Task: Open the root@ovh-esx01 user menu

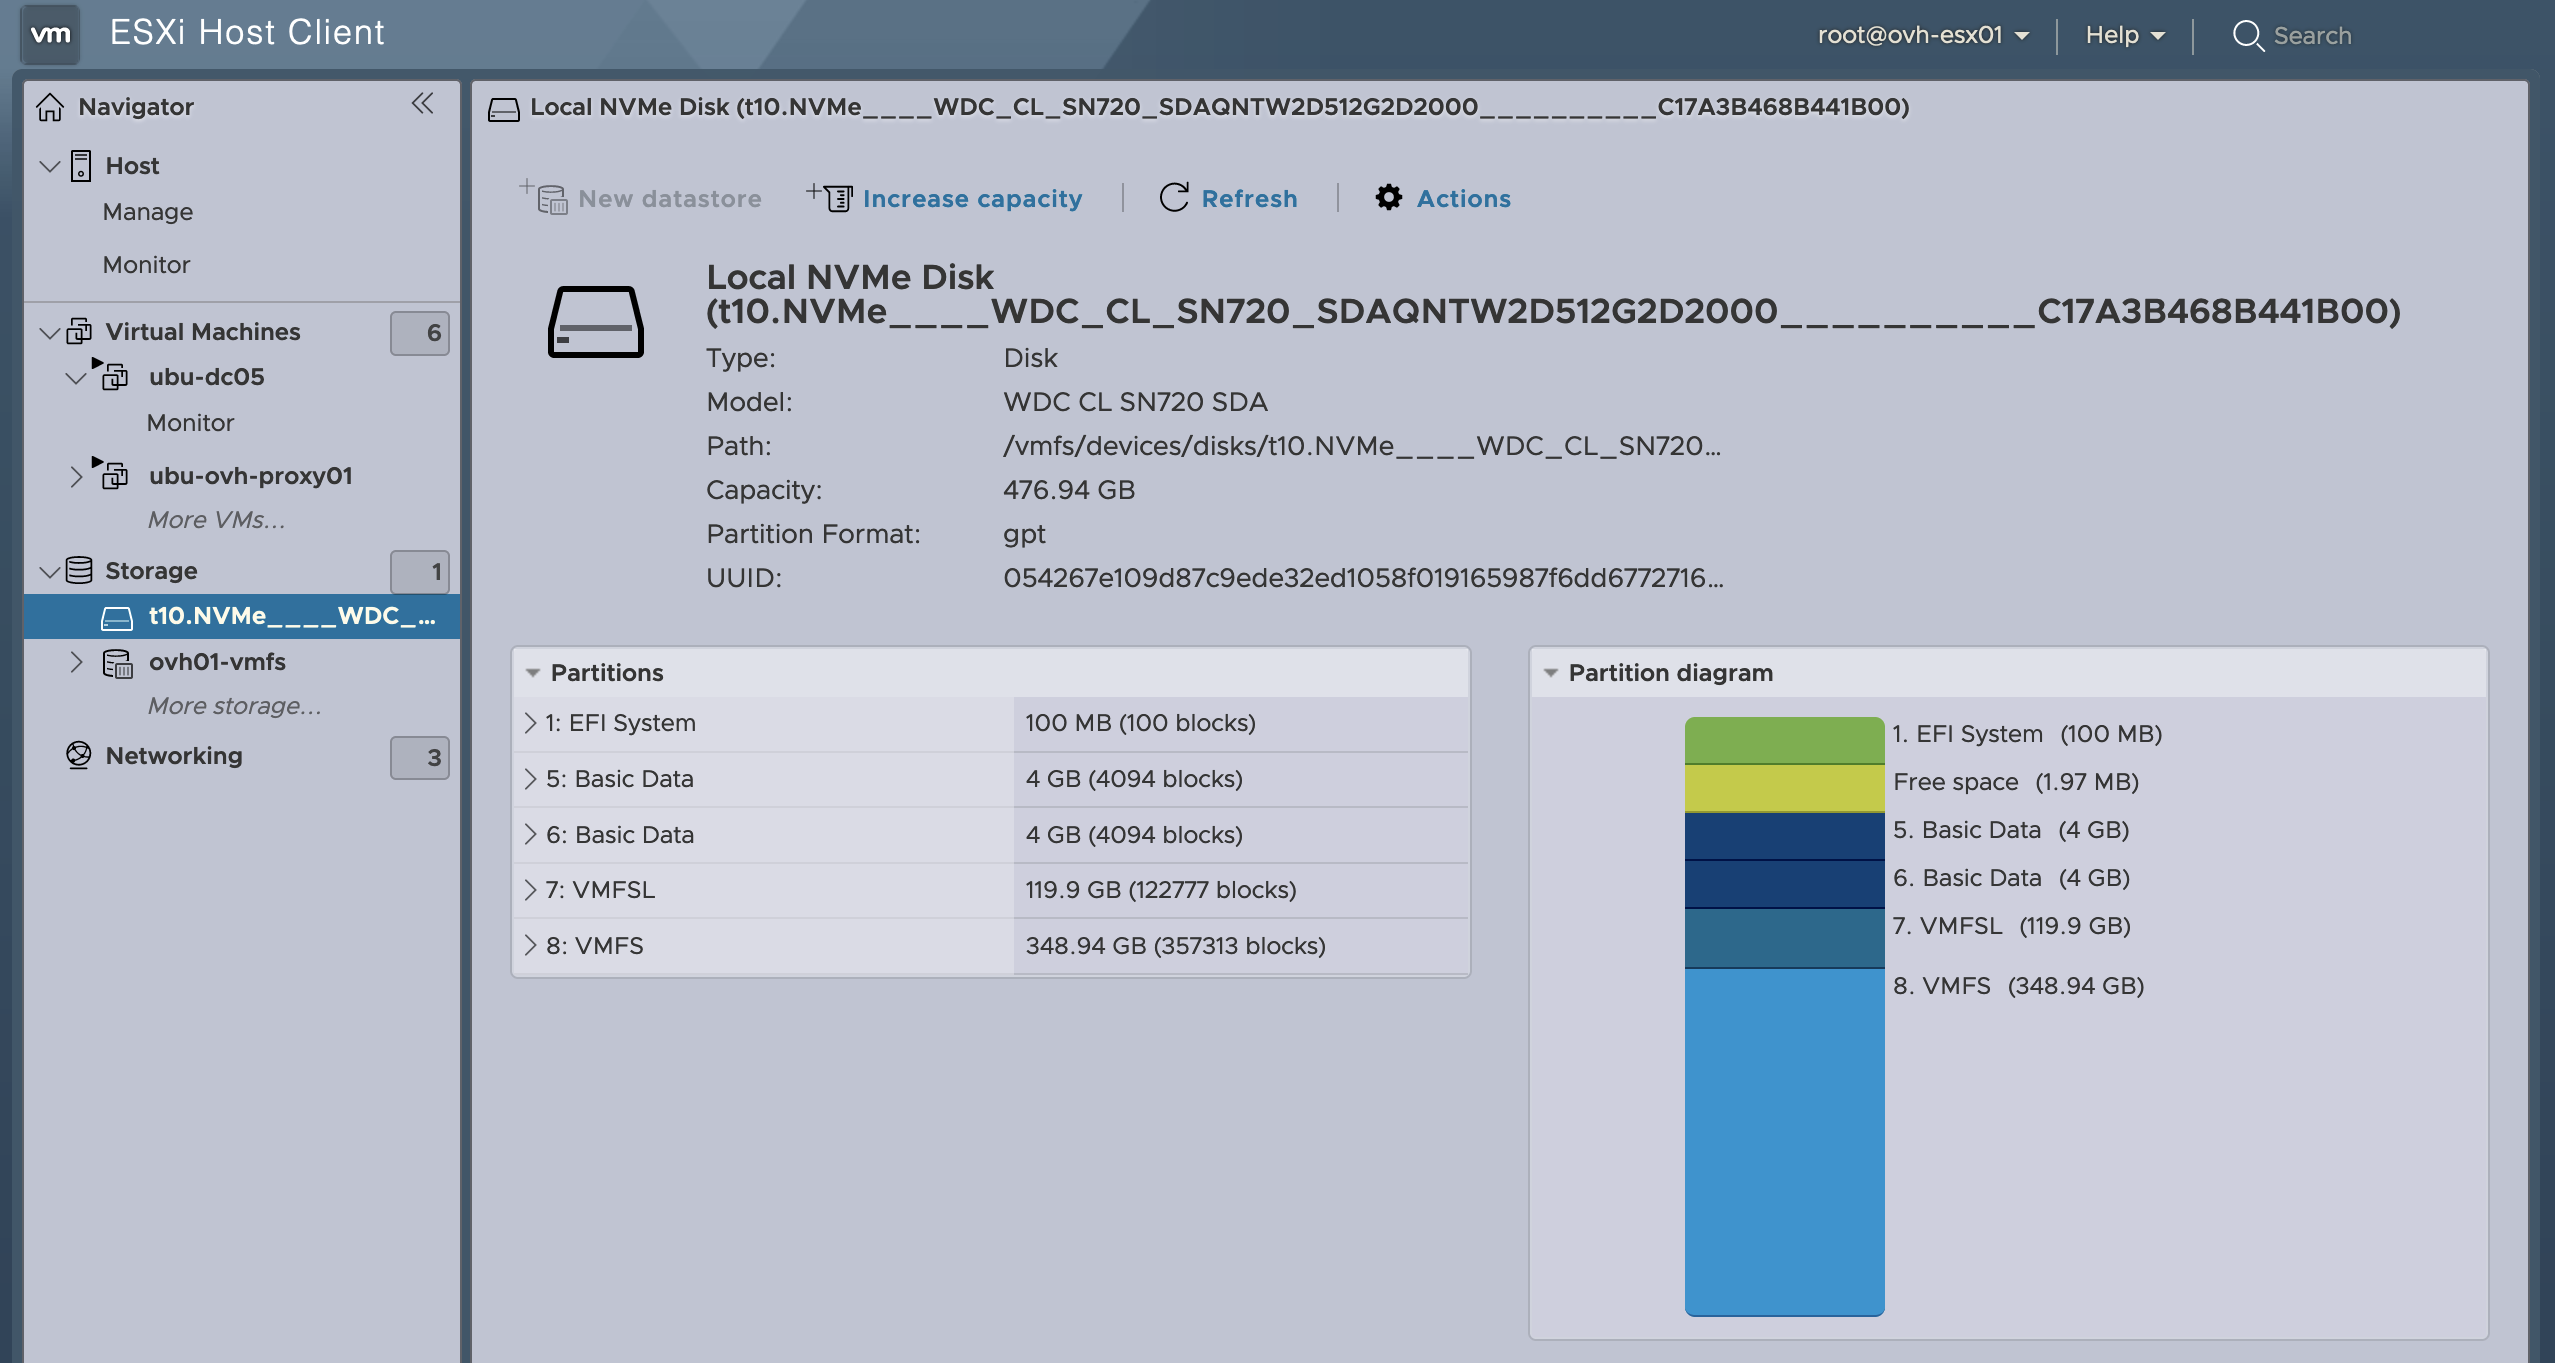Action: point(1922,35)
